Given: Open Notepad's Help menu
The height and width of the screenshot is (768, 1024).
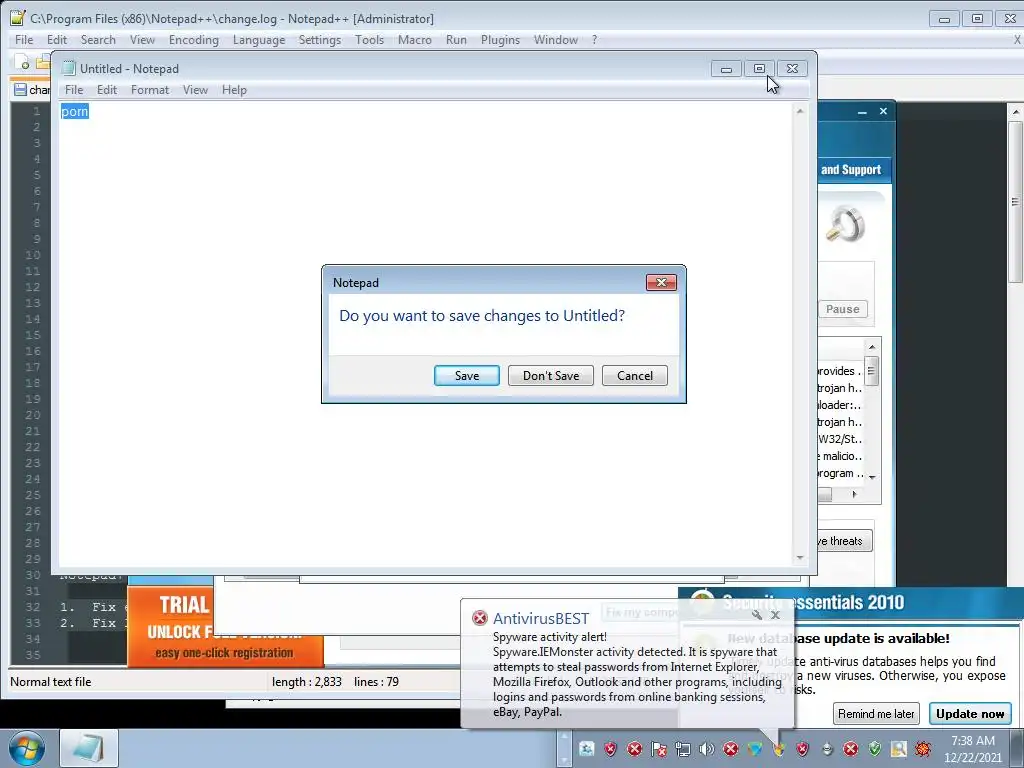Looking at the screenshot, I should click(x=234, y=89).
